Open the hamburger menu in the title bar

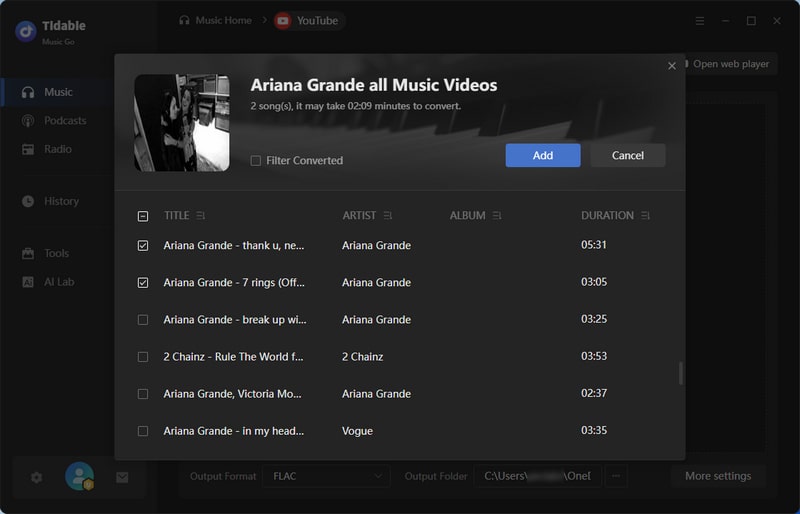[700, 21]
